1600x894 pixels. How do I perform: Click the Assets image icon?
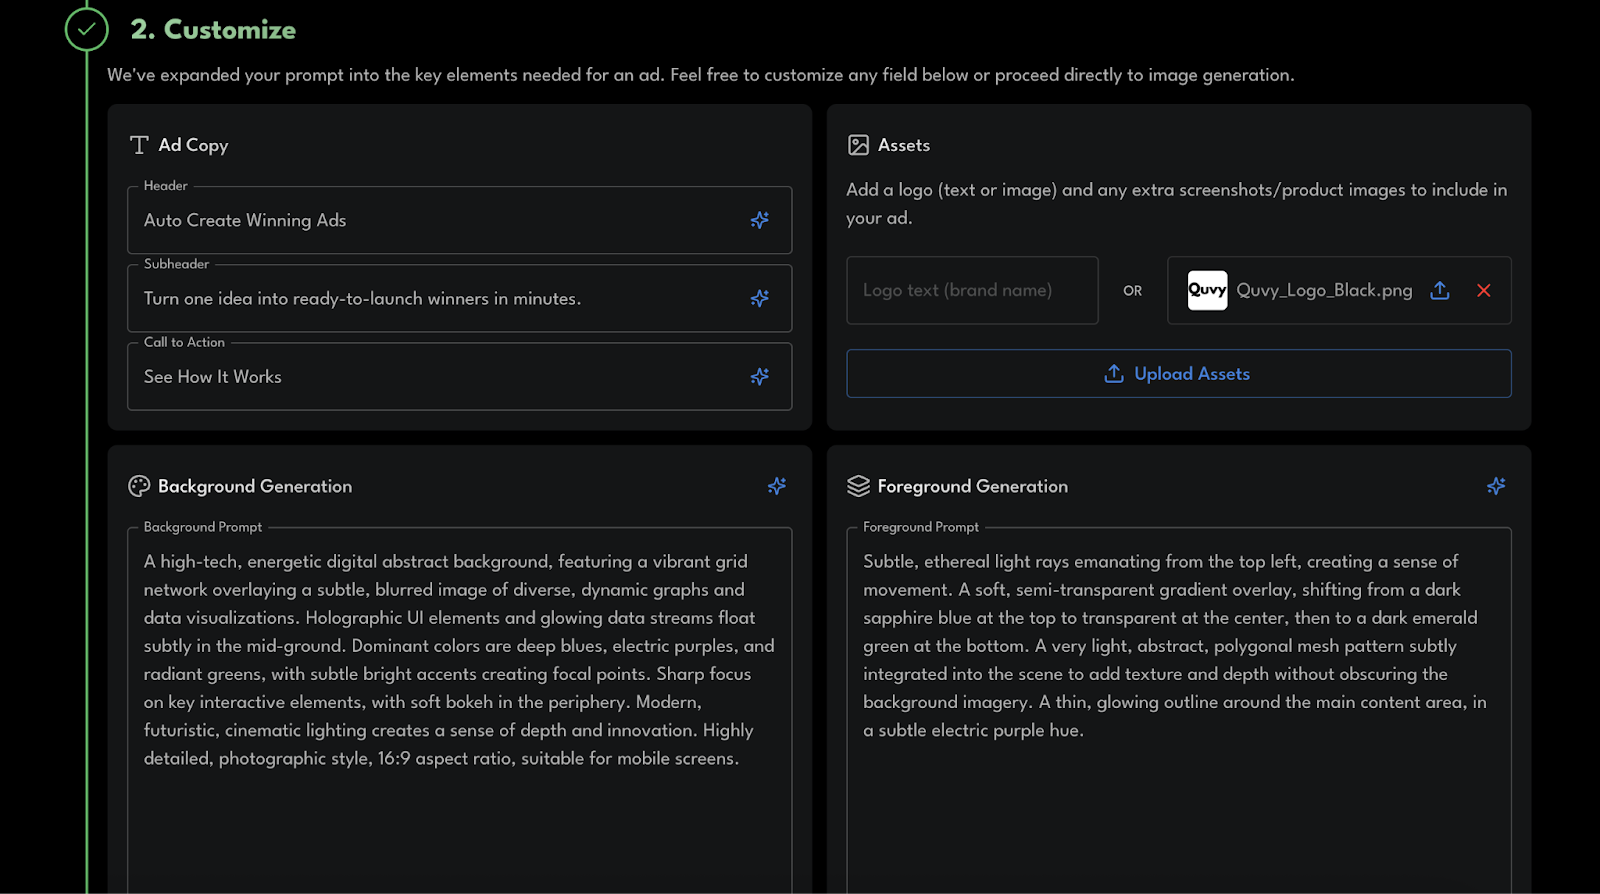pos(858,145)
